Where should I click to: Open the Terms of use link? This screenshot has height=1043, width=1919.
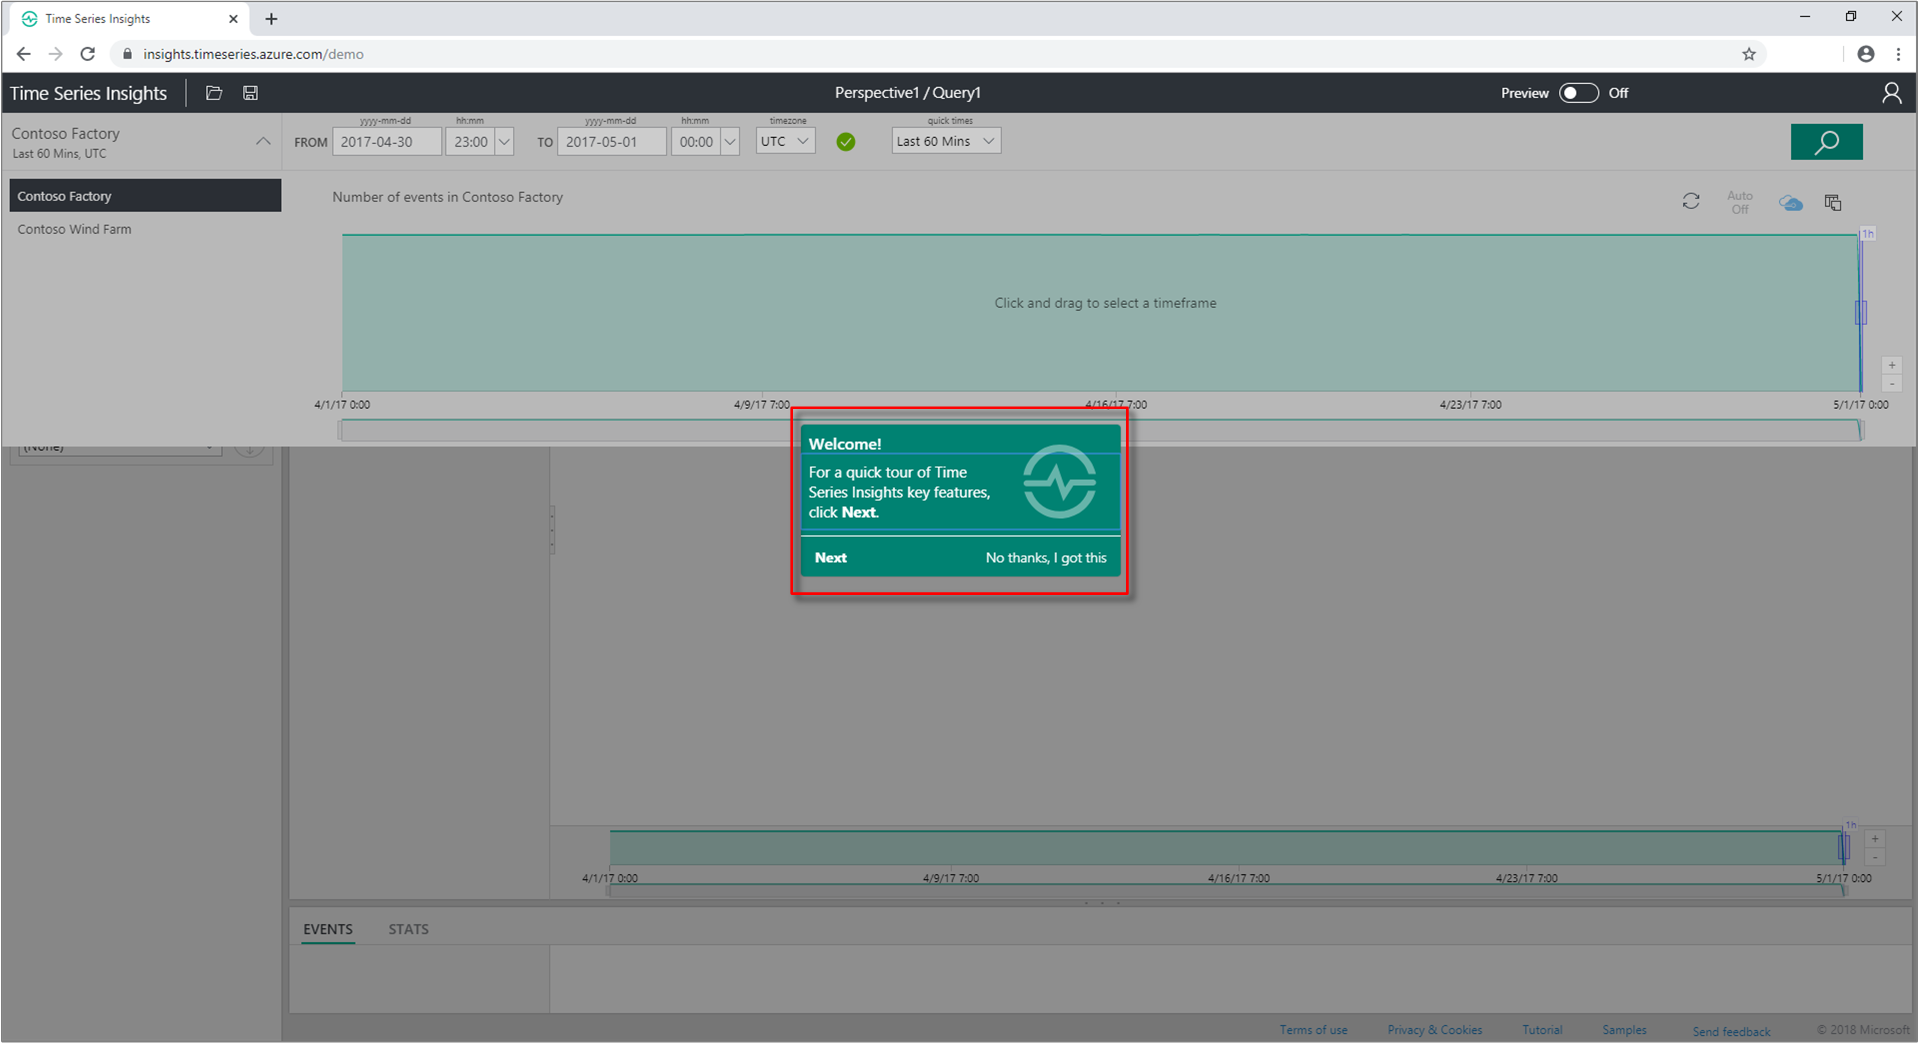(x=1313, y=1030)
